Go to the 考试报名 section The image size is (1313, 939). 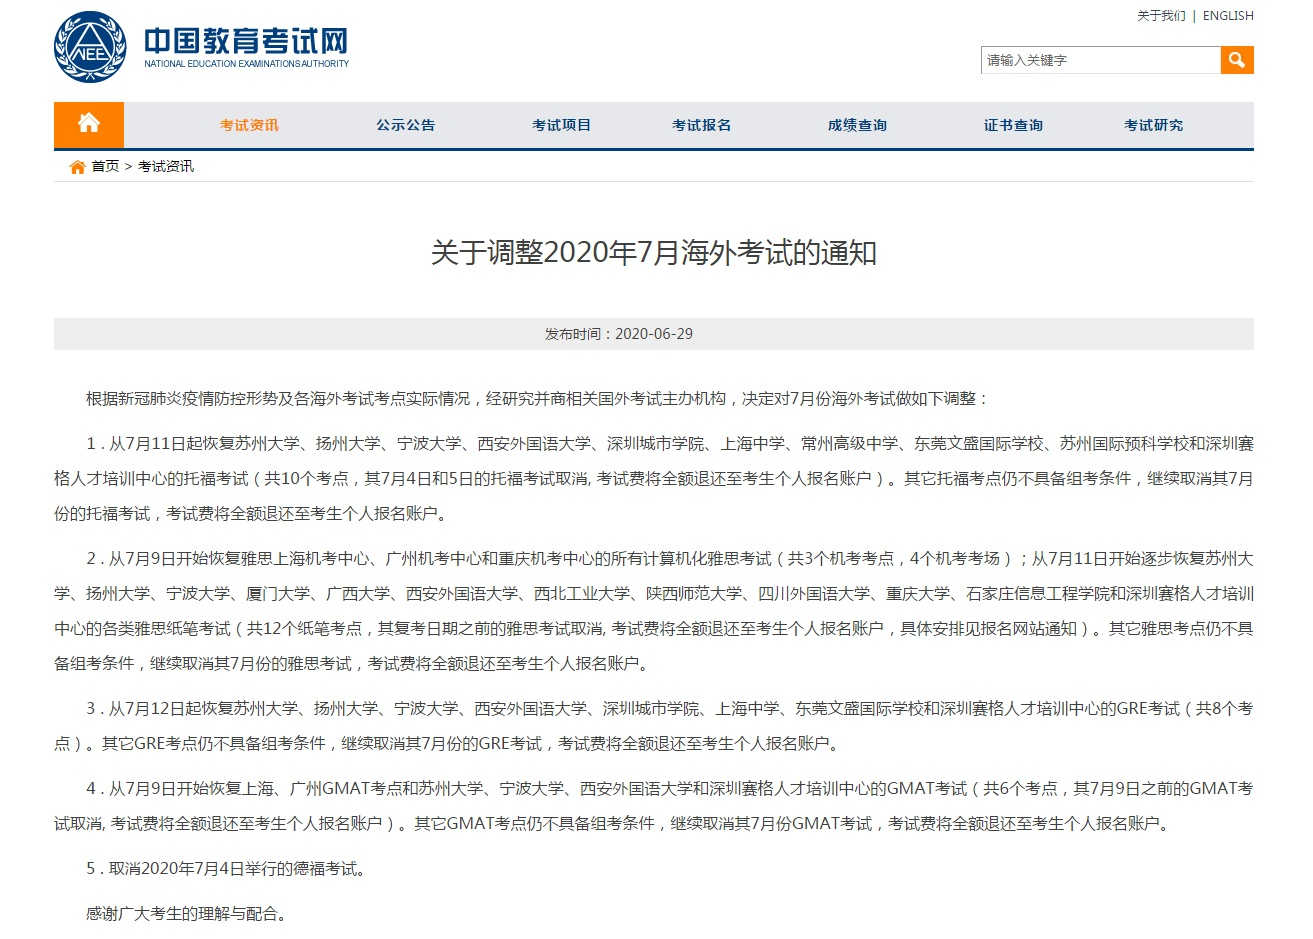click(701, 125)
